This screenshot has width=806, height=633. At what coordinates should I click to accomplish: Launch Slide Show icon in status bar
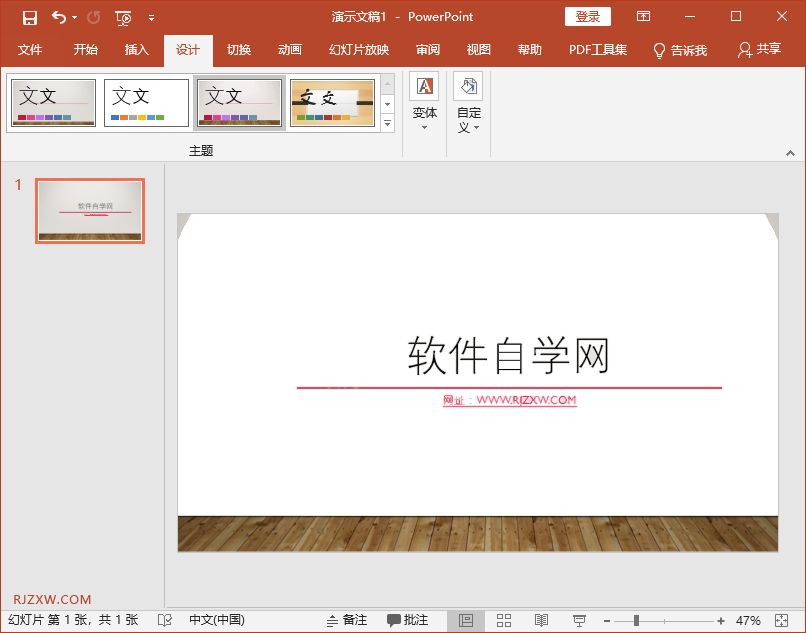coord(579,620)
